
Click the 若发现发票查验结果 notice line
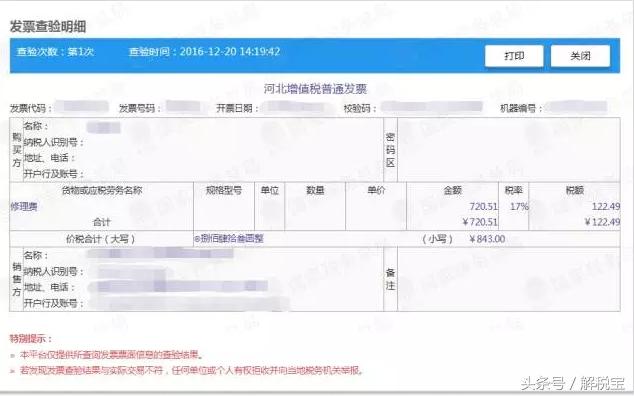coord(192,370)
